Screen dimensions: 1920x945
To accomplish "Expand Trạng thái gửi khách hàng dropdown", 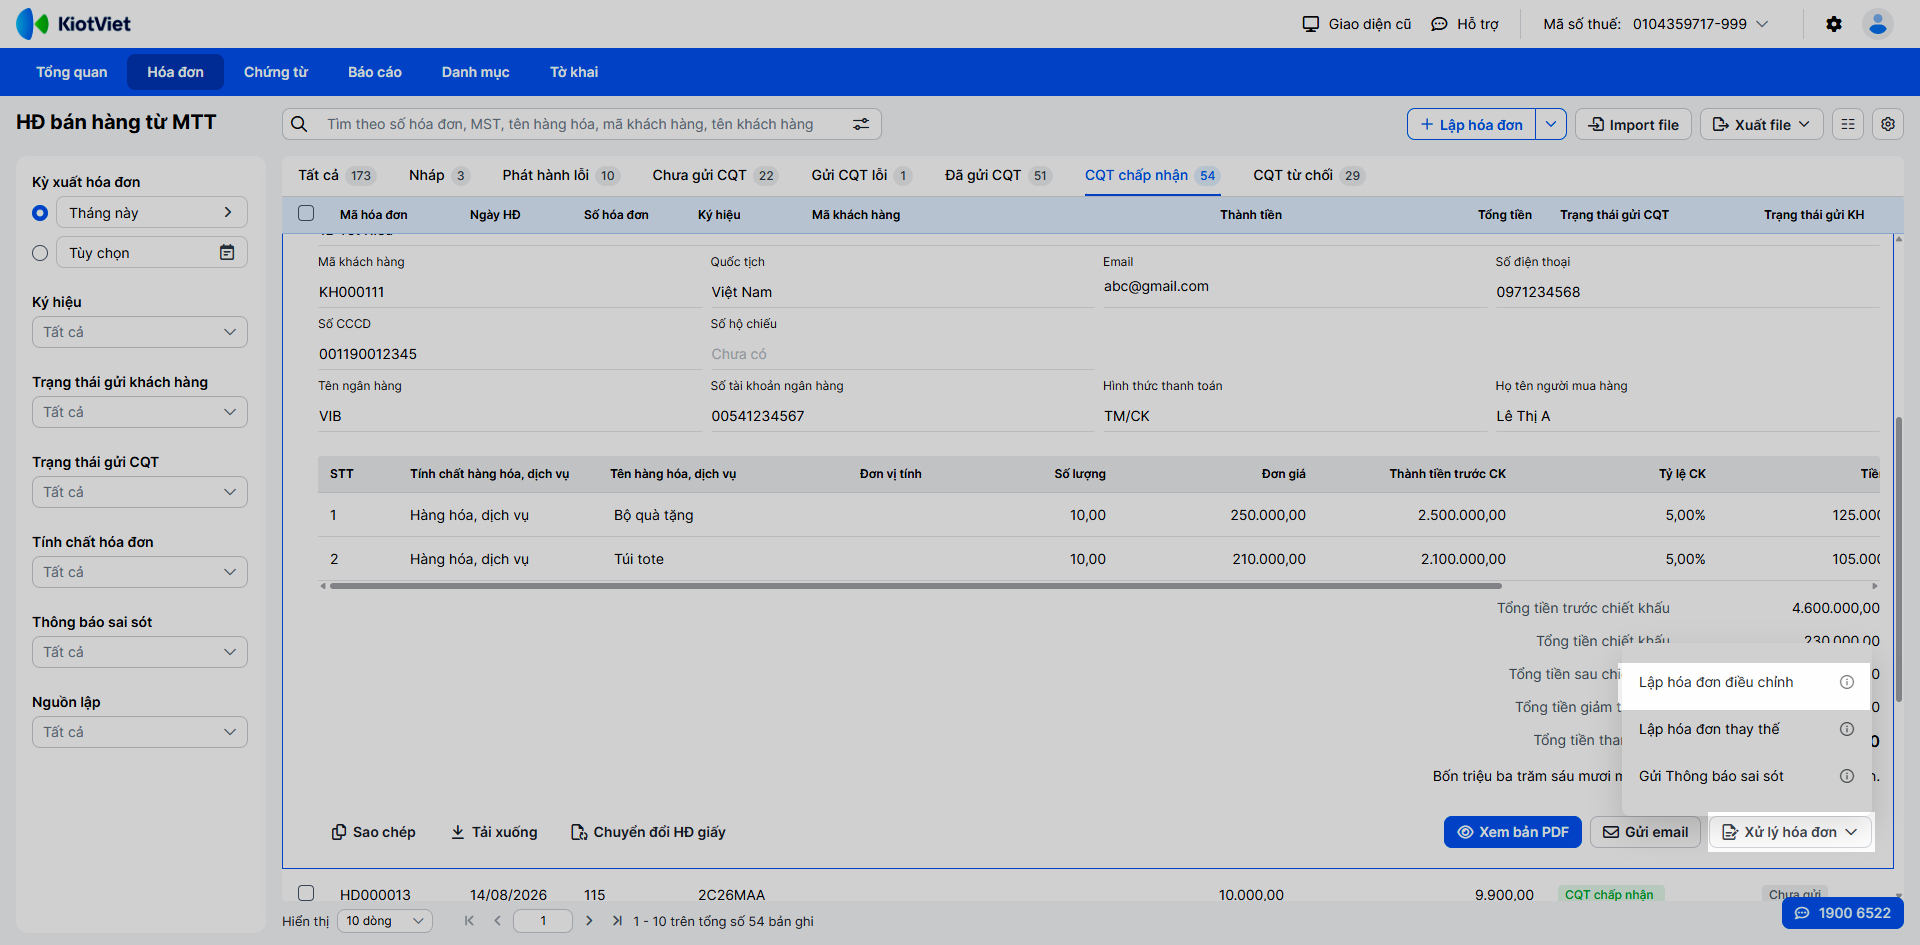I will point(140,412).
